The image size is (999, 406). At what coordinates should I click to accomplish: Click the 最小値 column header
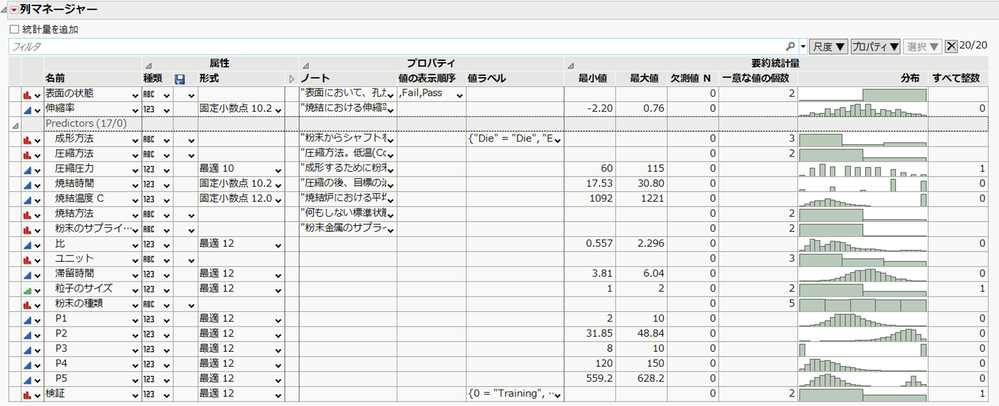coord(592,78)
